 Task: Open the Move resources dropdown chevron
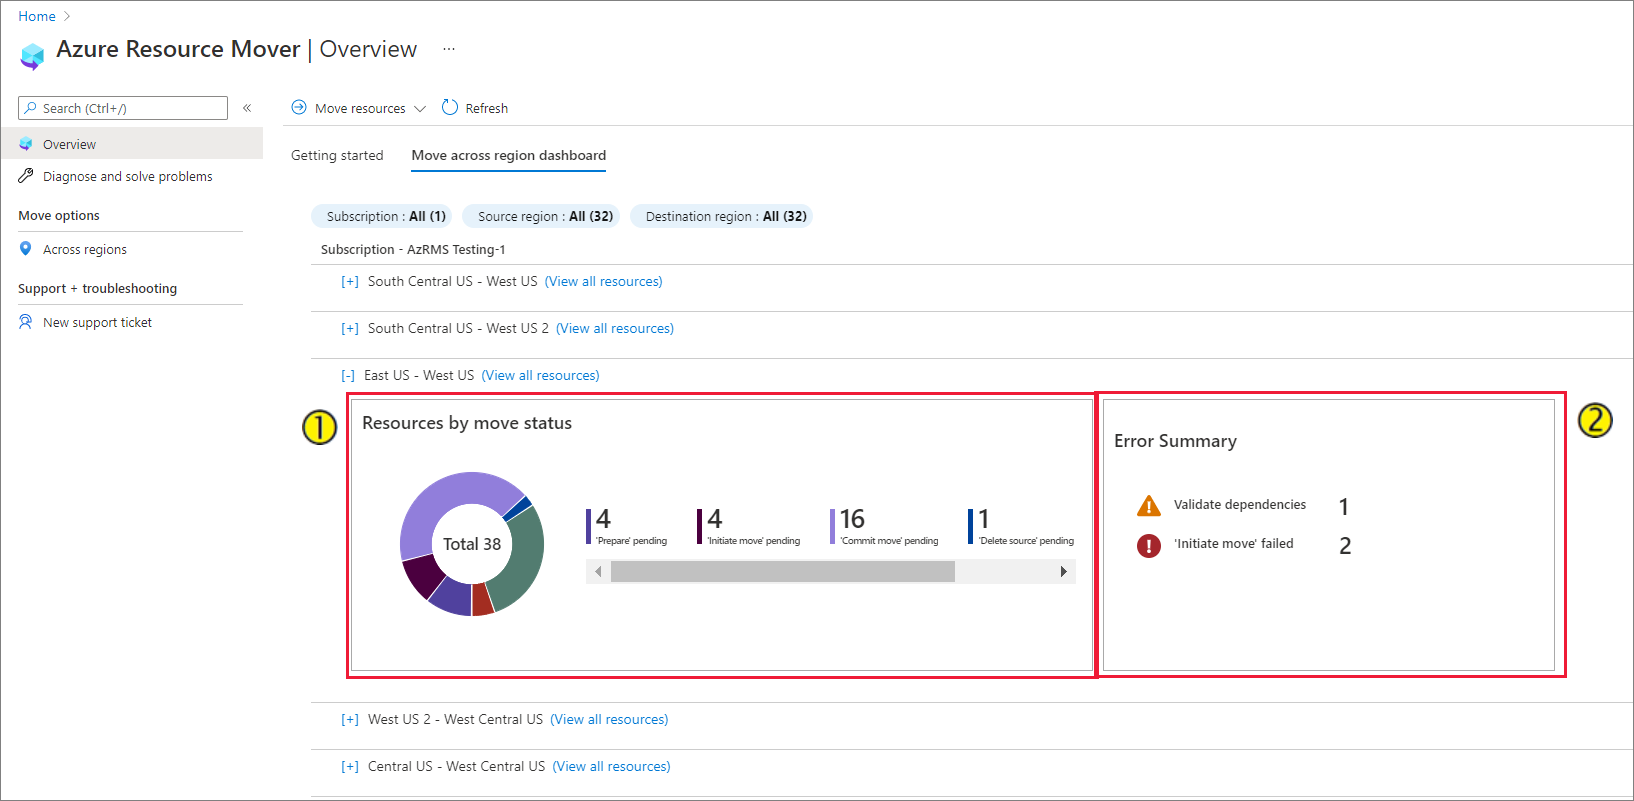click(x=420, y=108)
